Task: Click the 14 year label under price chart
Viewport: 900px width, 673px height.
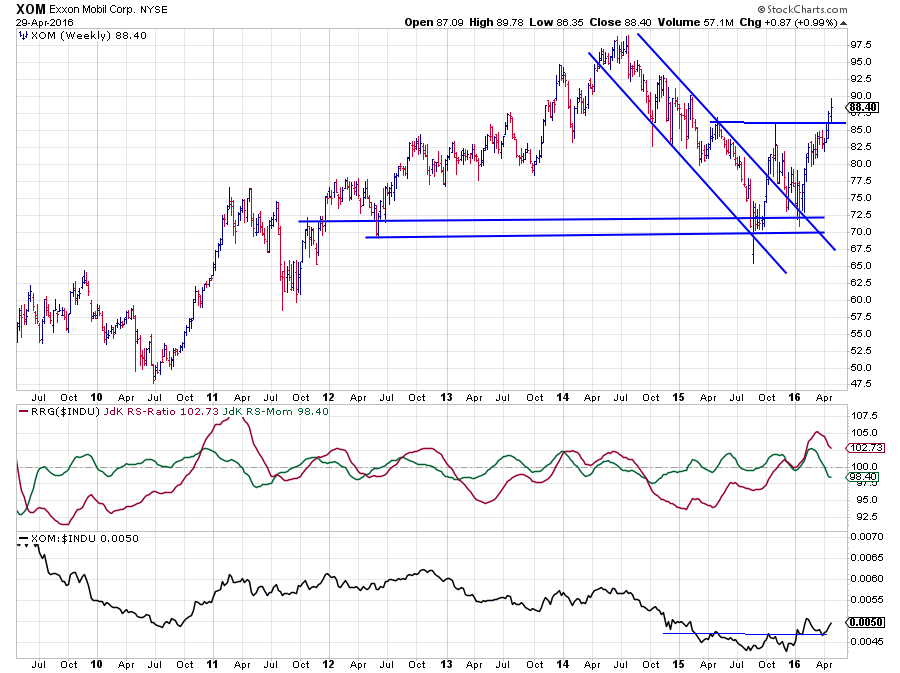Action: pos(563,397)
